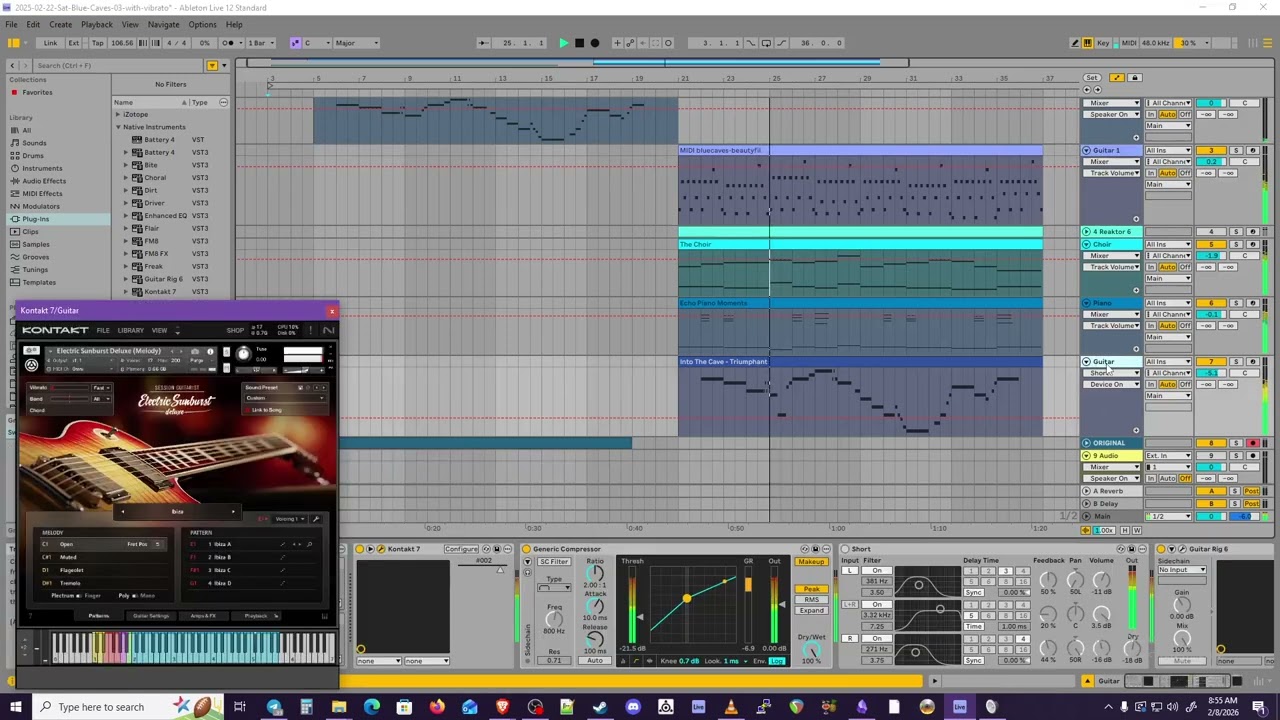This screenshot has height=720, width=1280.
Task: Open Kontakt SHOP link
Action: coord(235,330)
